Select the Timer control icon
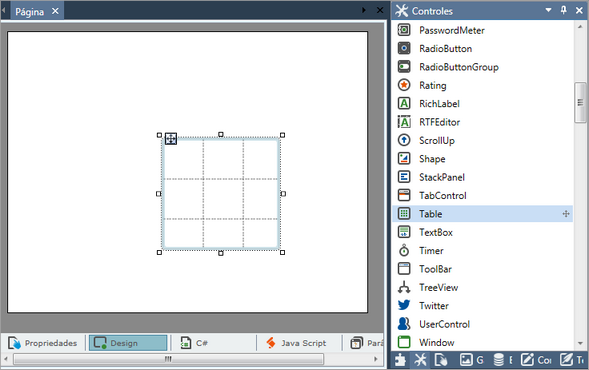589x370 pixels. point(404,250)
